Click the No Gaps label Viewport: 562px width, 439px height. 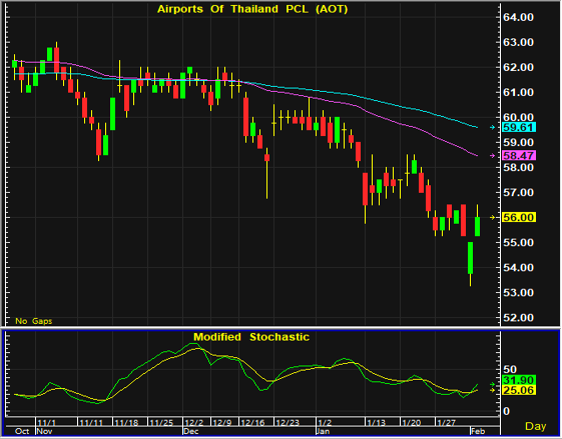tap(34, 321)
